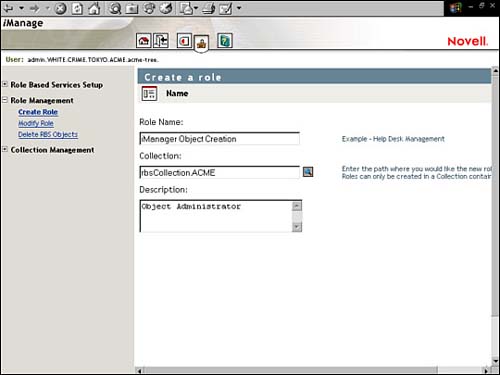Click the Role Name input field
500x375 pixels.
[x=220, y=139]
